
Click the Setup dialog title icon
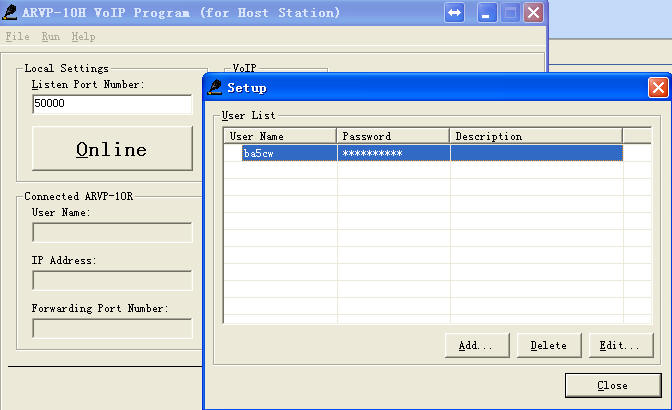pos(215,87)
